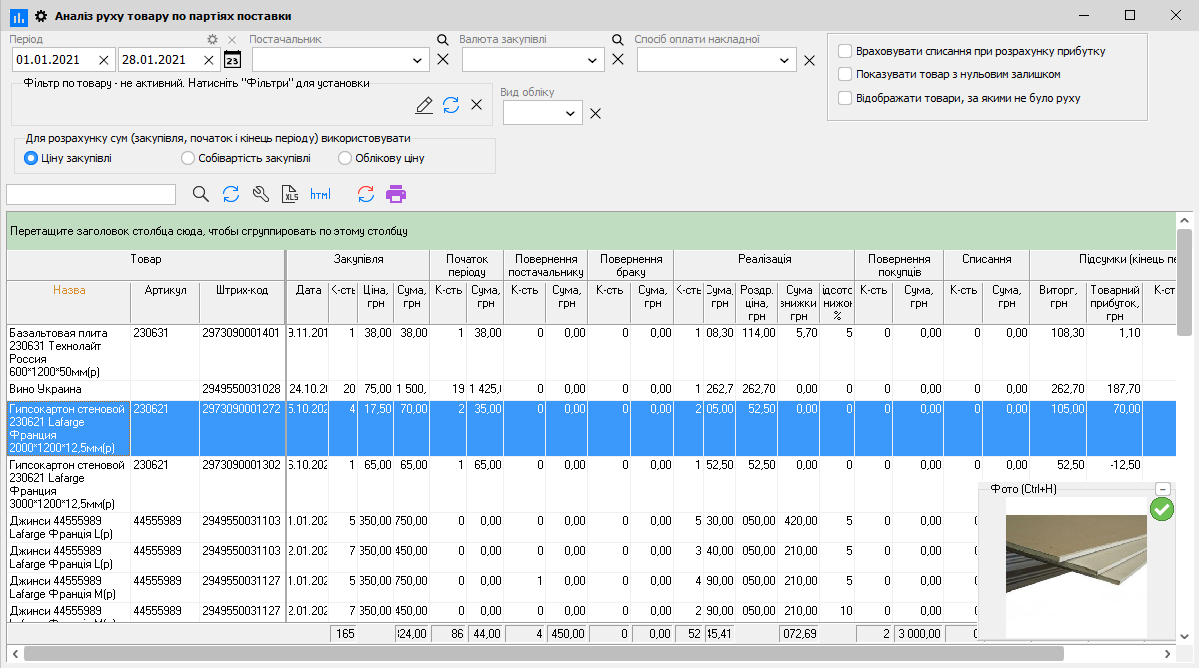Expand the Постачальник dropdown
This screenshot has width=1199, height=668.
coord(418,61)
